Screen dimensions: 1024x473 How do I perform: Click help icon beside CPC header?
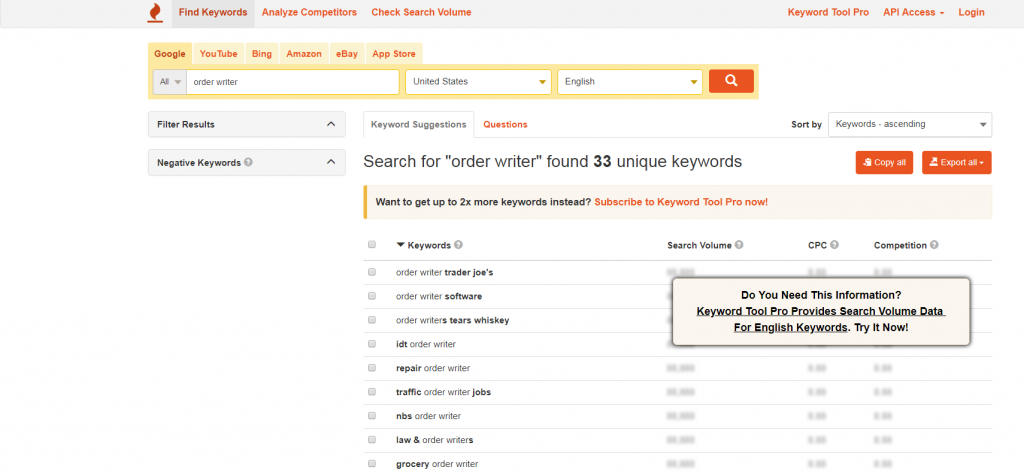point(835,245)
